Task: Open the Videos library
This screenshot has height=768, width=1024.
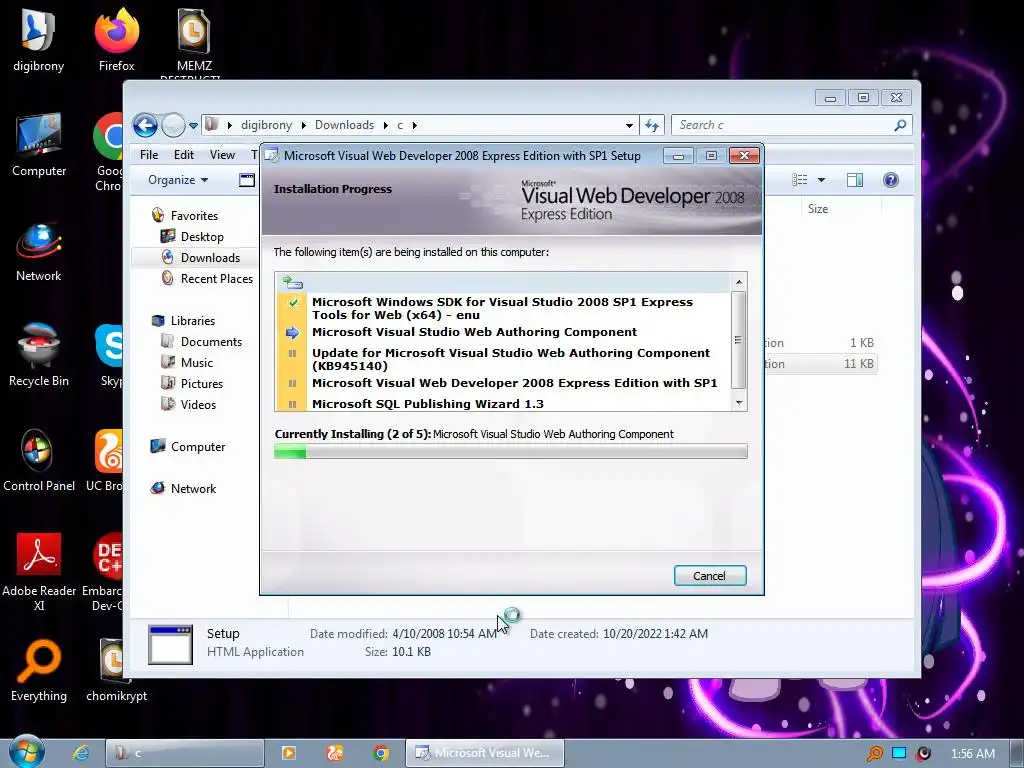Action: pos(198,404)
